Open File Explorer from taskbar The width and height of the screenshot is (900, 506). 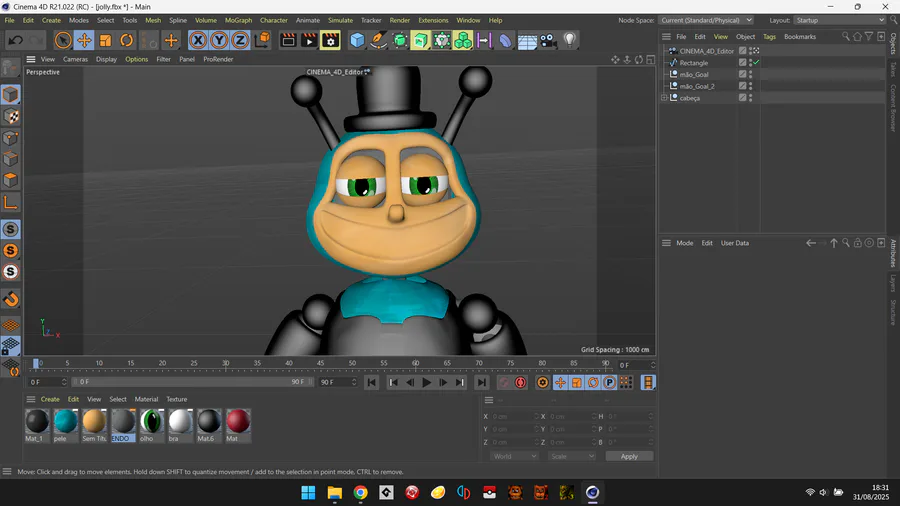coord(335,493)
